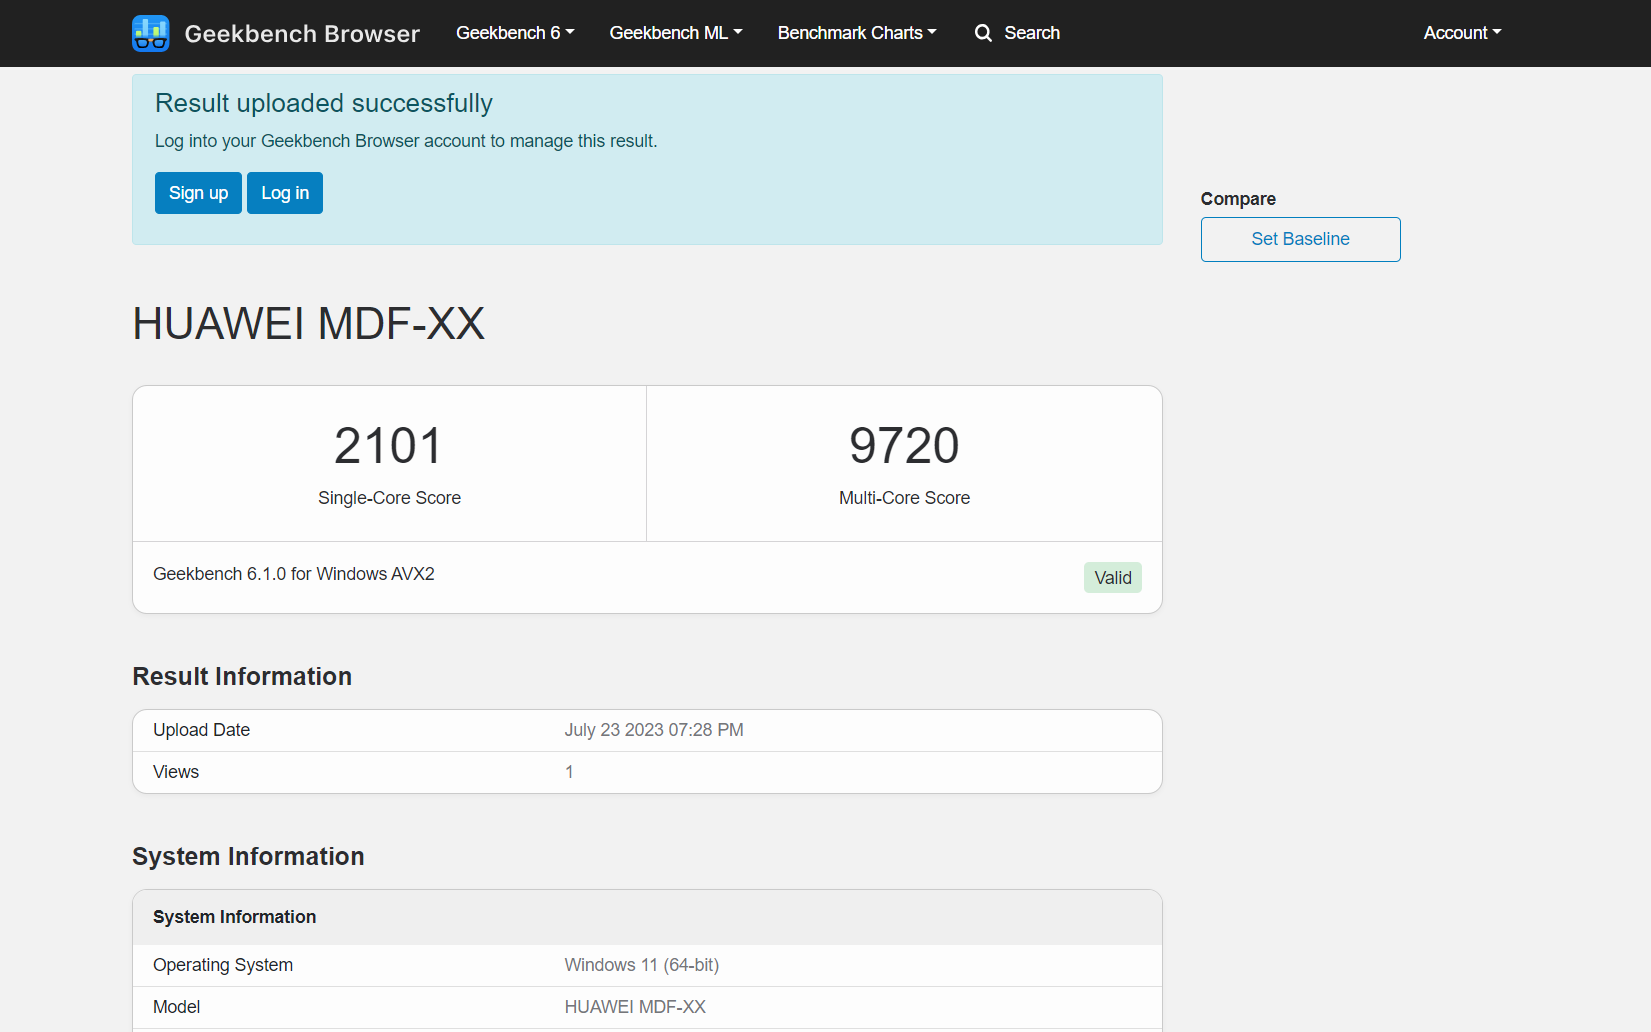Click the 9720 multi-core score

(904, 446)
